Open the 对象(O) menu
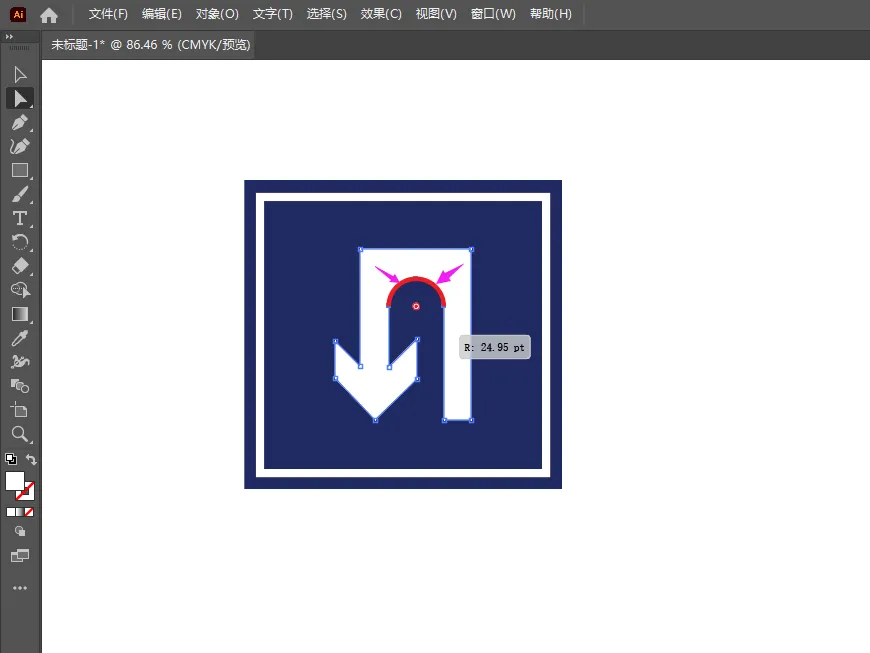 click(x=217, y=14)
